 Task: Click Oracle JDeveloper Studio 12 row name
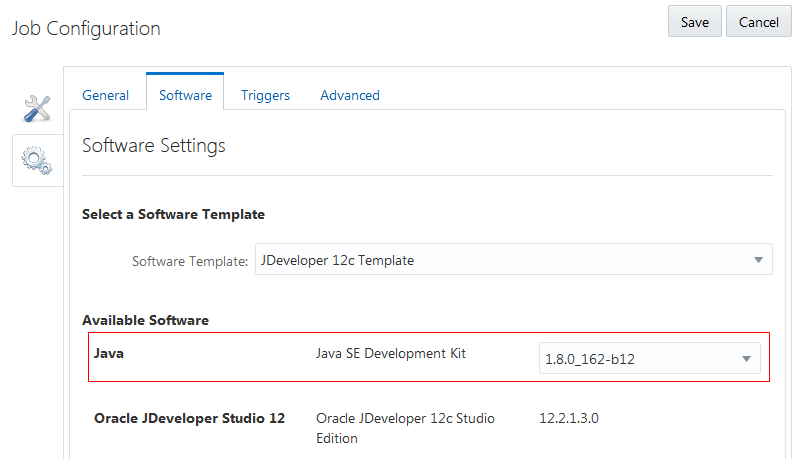[x=189, y=418]
